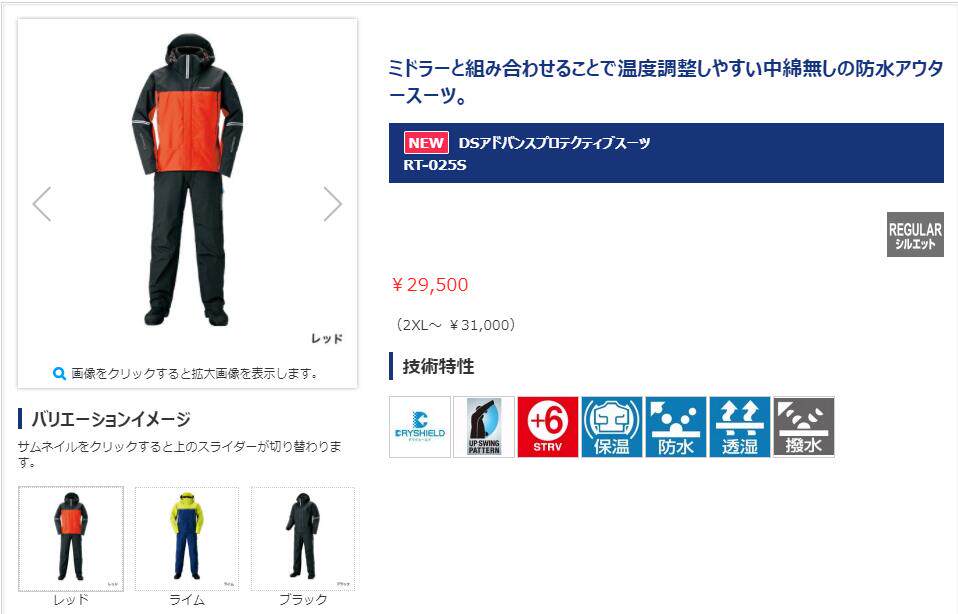Click the DSアドバンスプロテクティブスーツ product title
Viewport: 958px width, 614px height.
tap(554, 143)
